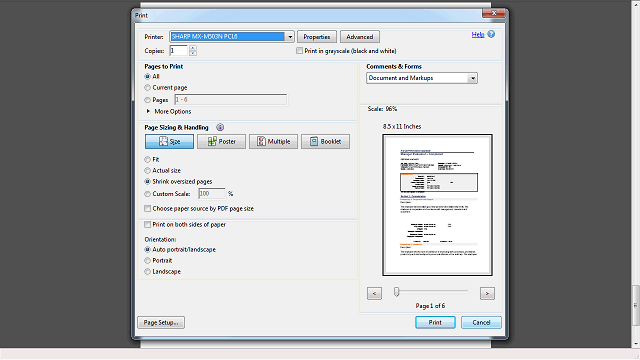The image size is (640, 360).
Task: Cancel the print dialog
Action: [481, 322]
